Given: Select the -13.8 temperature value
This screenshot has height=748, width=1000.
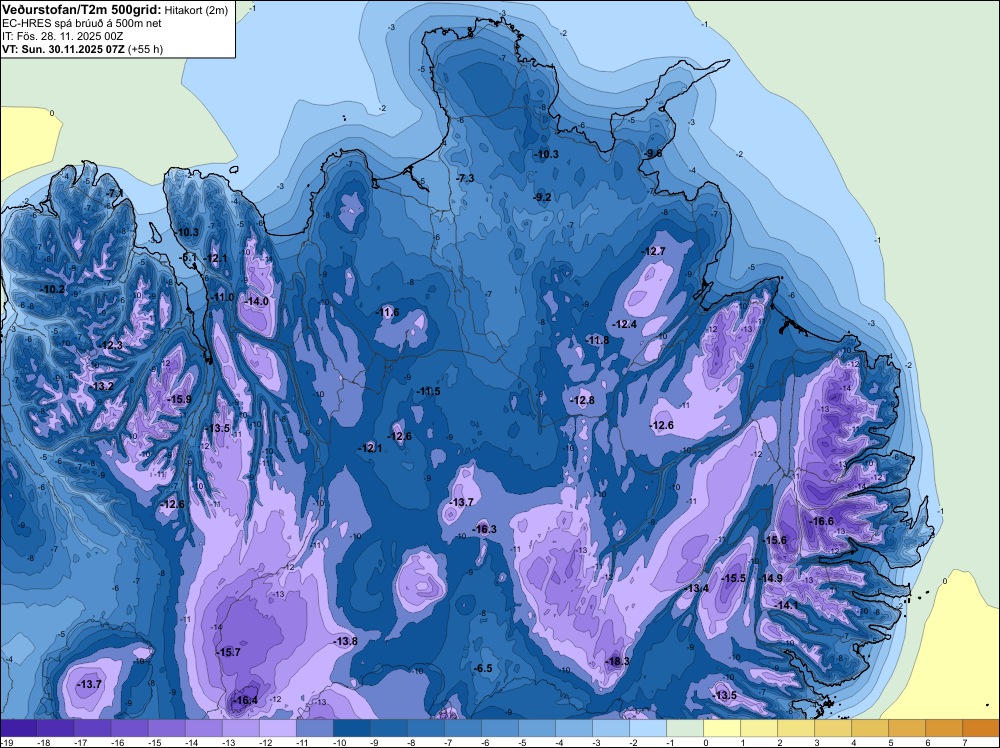Looking at the screenshot, I should point(345,641).
